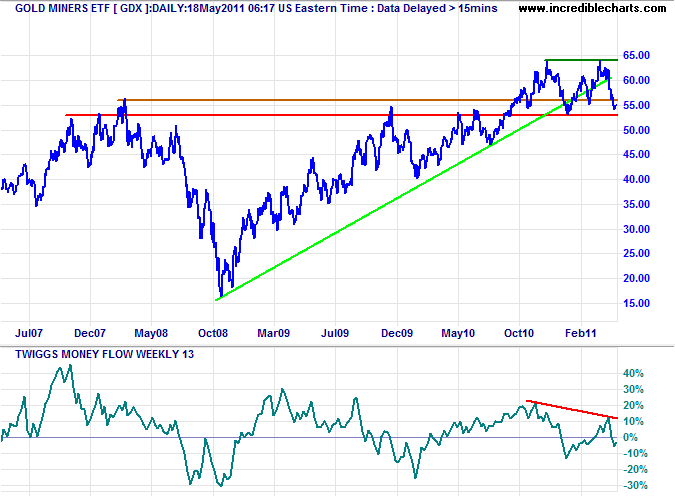The width and height of the screenshot is (675, 500).
Task: Click the 10% money flow axis label
Action: tap(633, 421)
